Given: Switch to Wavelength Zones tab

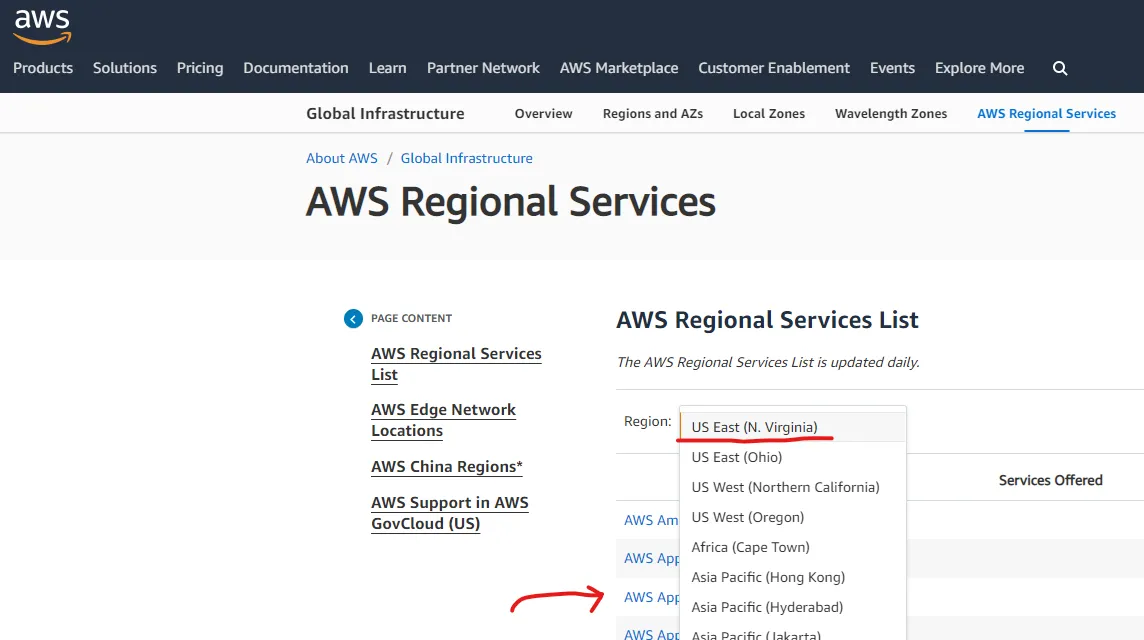Looking at the screenshot, I should point(891,113).
